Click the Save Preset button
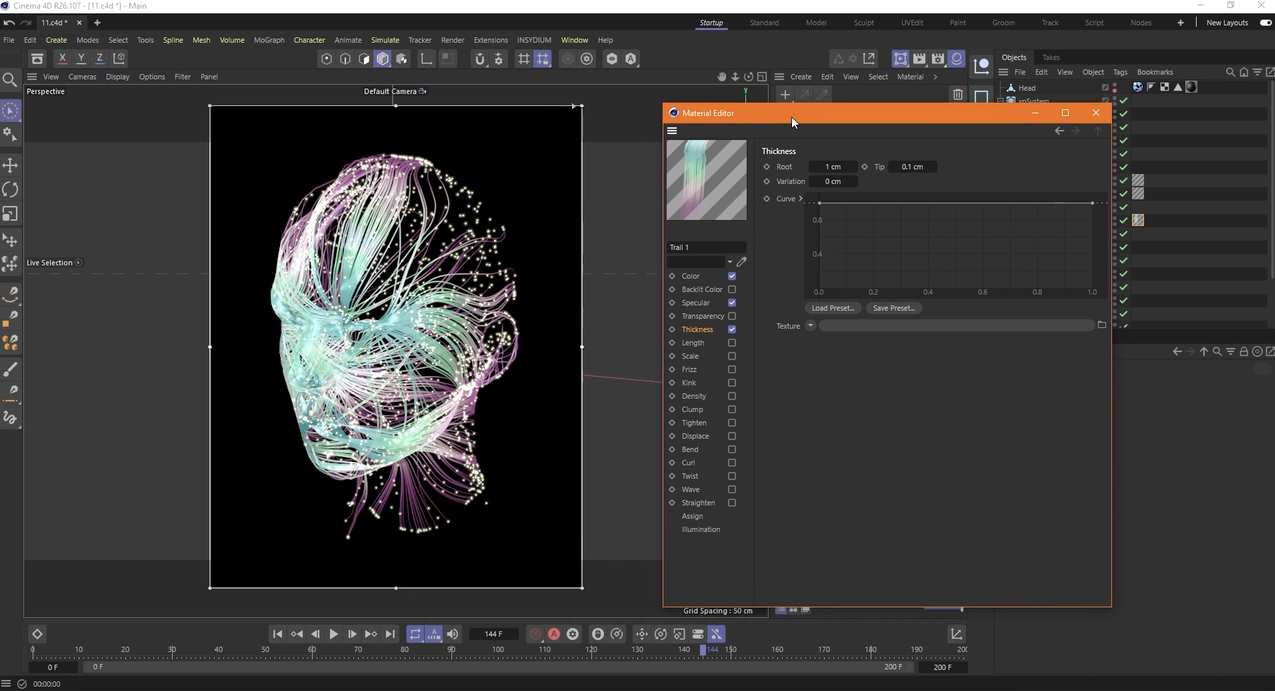The width and height of the screenshot is (1275, 691). tap(892, 308)
